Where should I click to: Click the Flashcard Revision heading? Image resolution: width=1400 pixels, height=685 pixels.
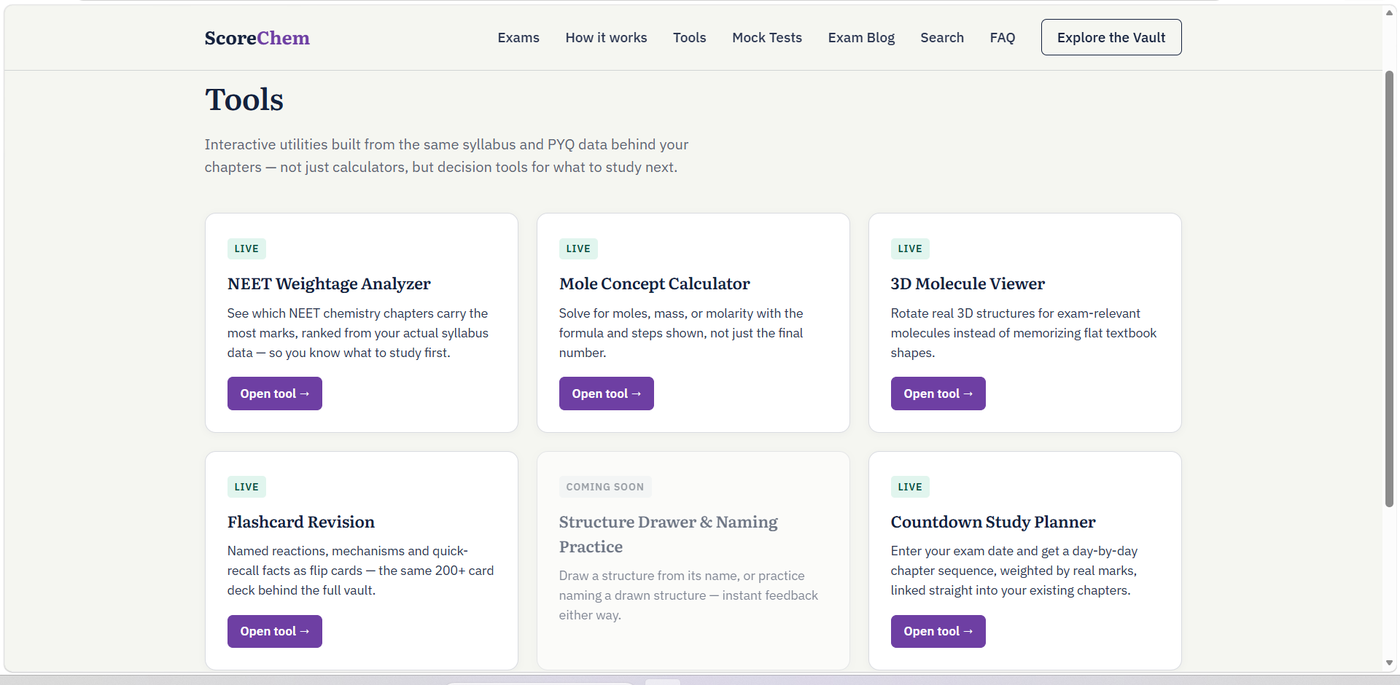[301, 522]
